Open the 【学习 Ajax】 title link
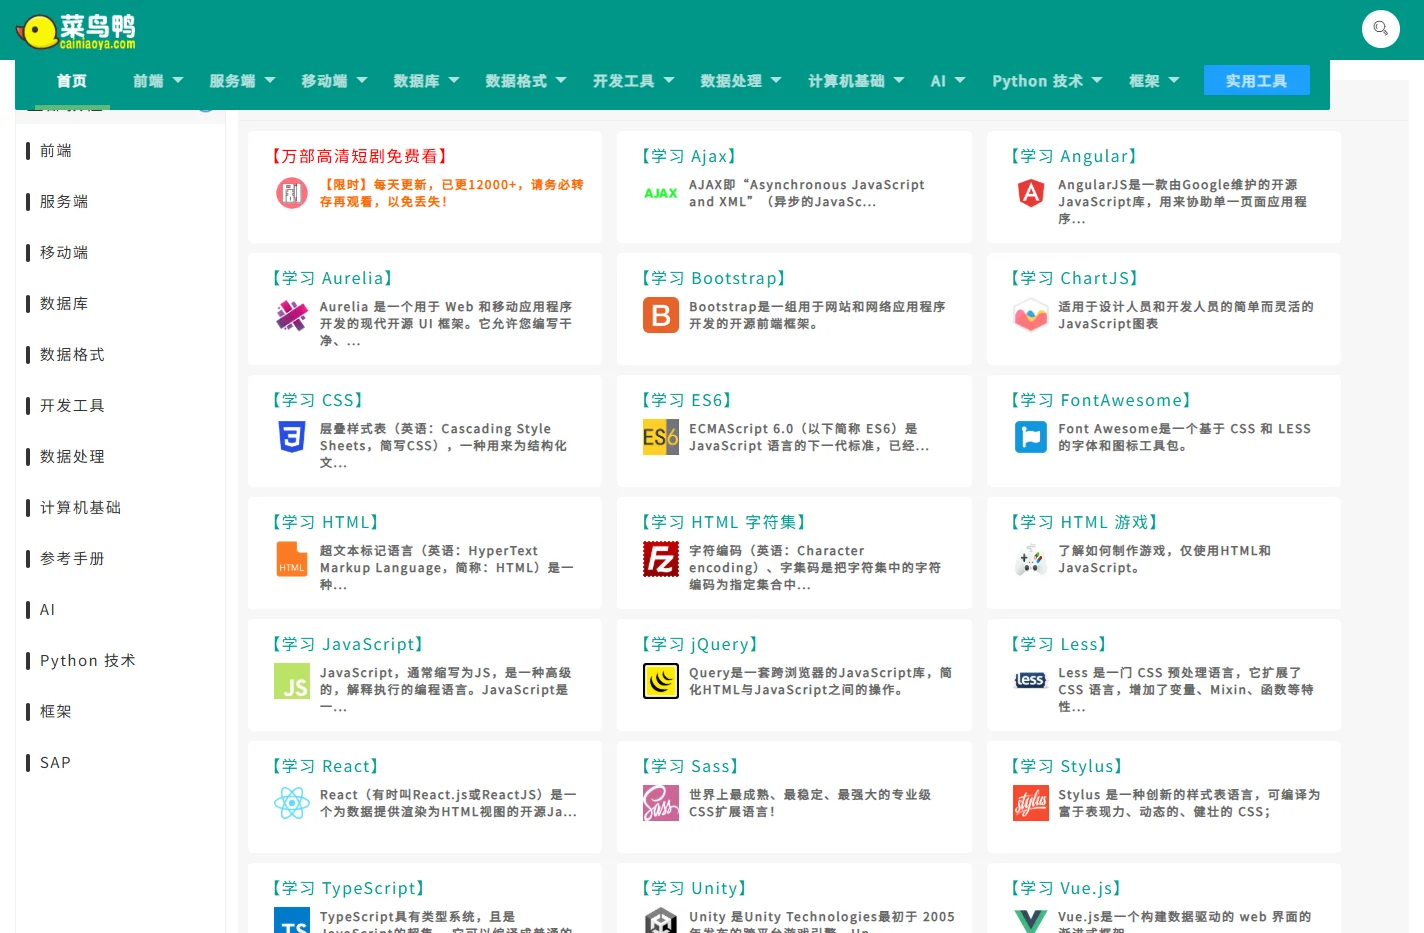The image size is (1424, 933). [690, 156]
